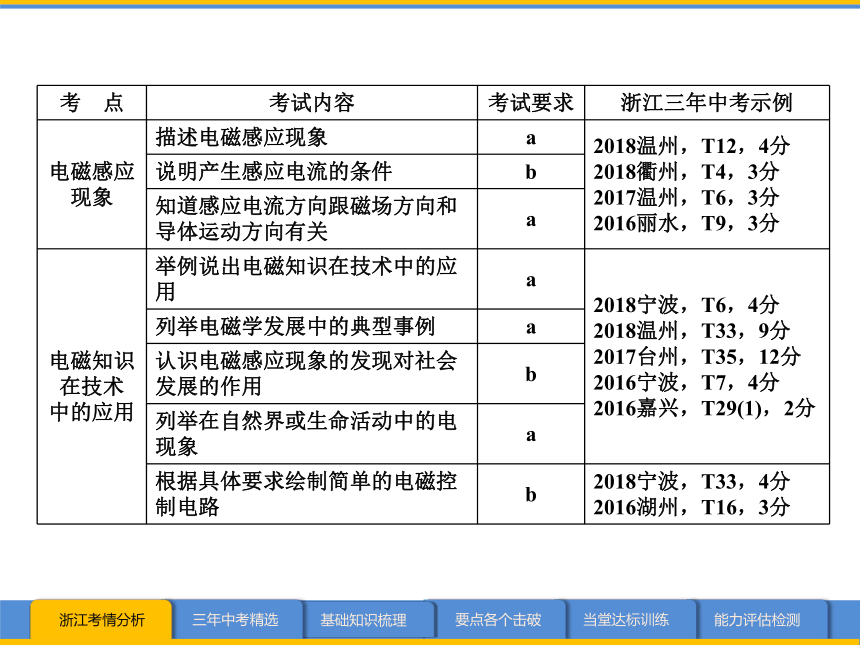Click requirement 'b' beside 根据具体要求绘制
This screenshot has width=860, height=645.
click(x=531, y=495)
